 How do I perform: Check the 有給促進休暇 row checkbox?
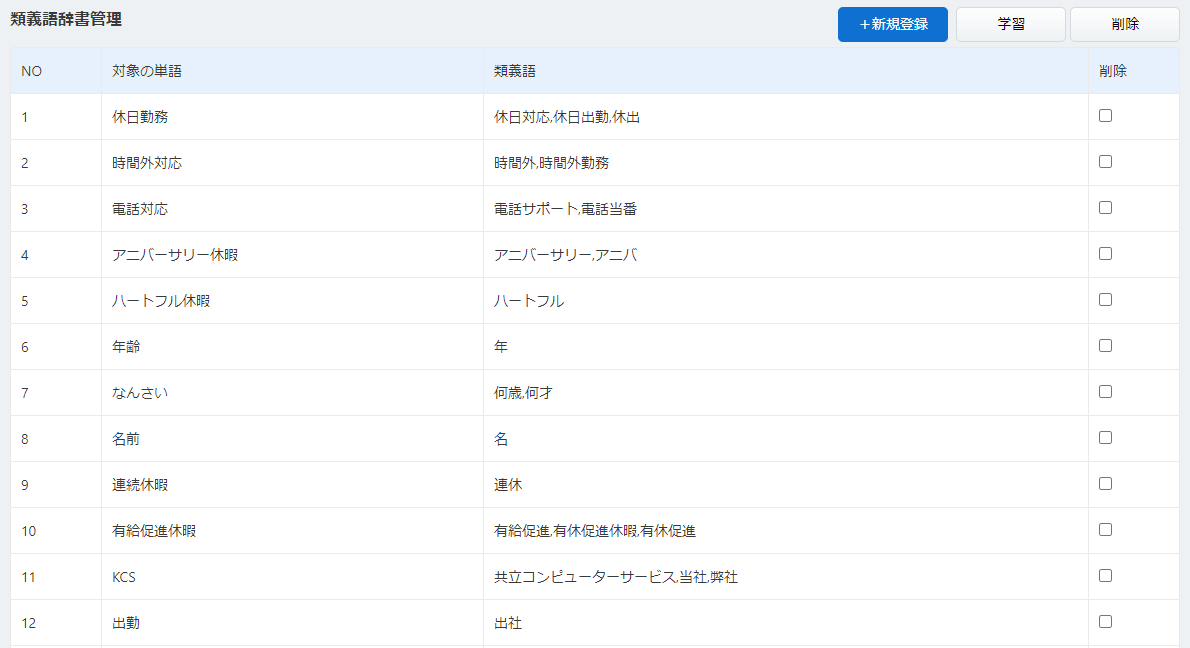[1105, 530]
